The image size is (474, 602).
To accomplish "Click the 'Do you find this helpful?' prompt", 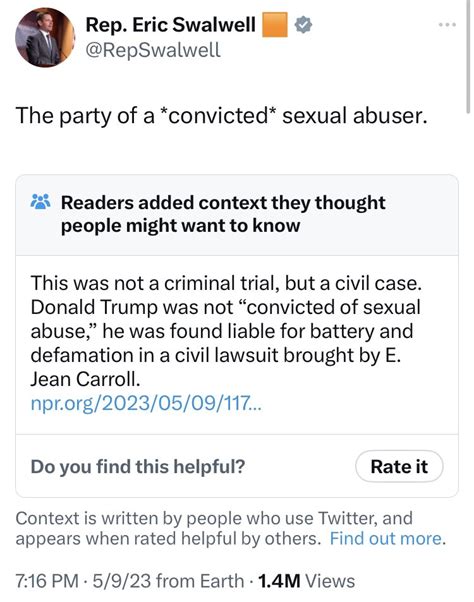I will (138, 466).
